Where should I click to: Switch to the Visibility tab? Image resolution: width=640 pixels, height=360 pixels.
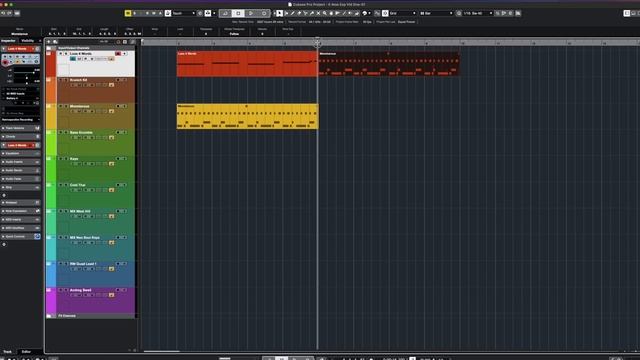tap(28, 41)
